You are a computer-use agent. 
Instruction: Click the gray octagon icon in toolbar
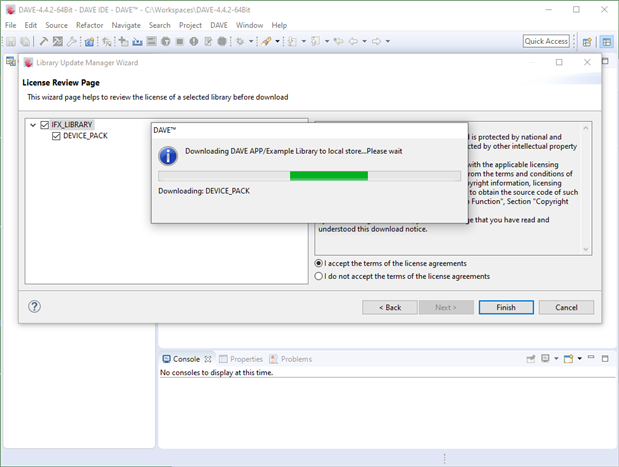[222, 41]
